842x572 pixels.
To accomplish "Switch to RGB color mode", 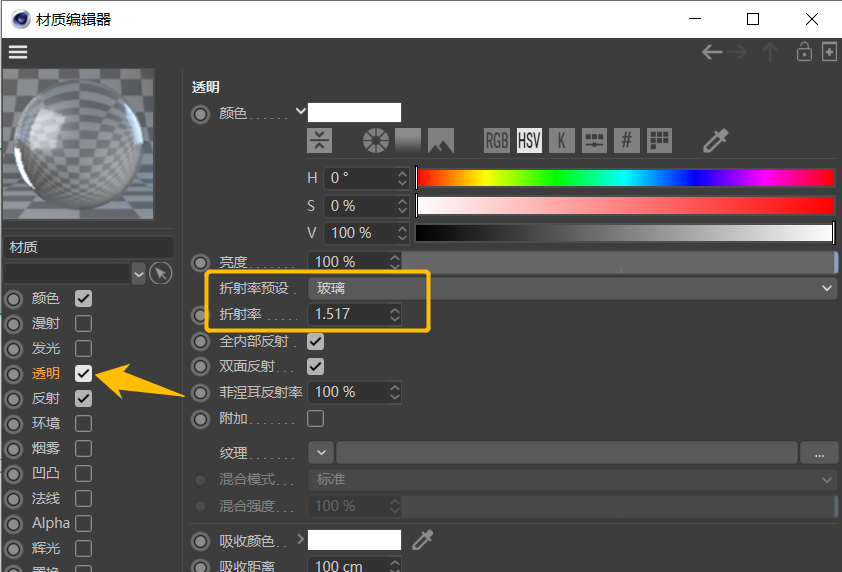I will 497,141.
